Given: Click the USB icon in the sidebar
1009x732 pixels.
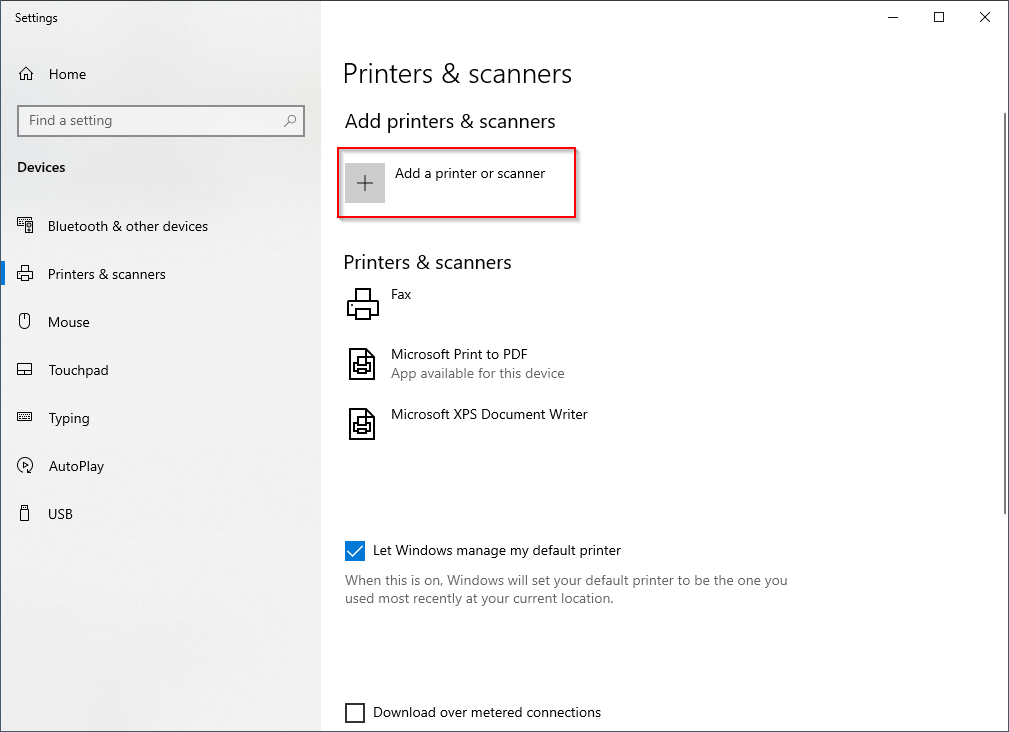Looking at the screenshot, I should [25, 514].
